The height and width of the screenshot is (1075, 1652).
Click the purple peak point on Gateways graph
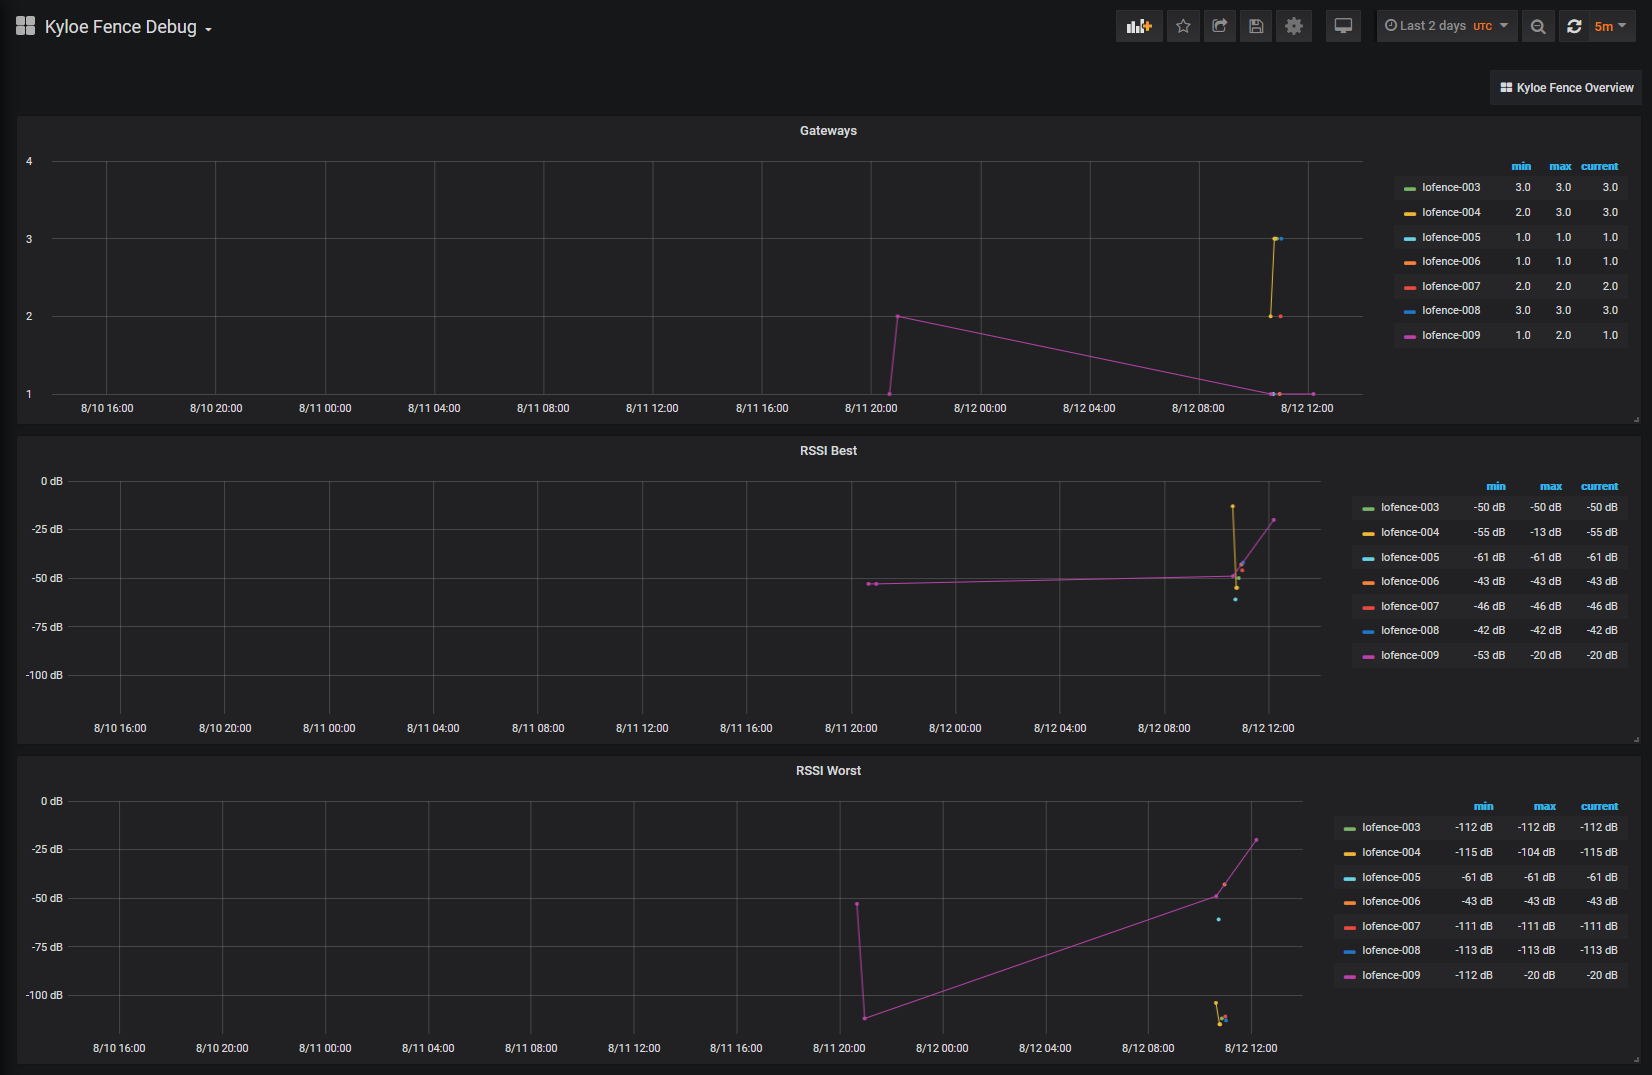pos(897,316)
